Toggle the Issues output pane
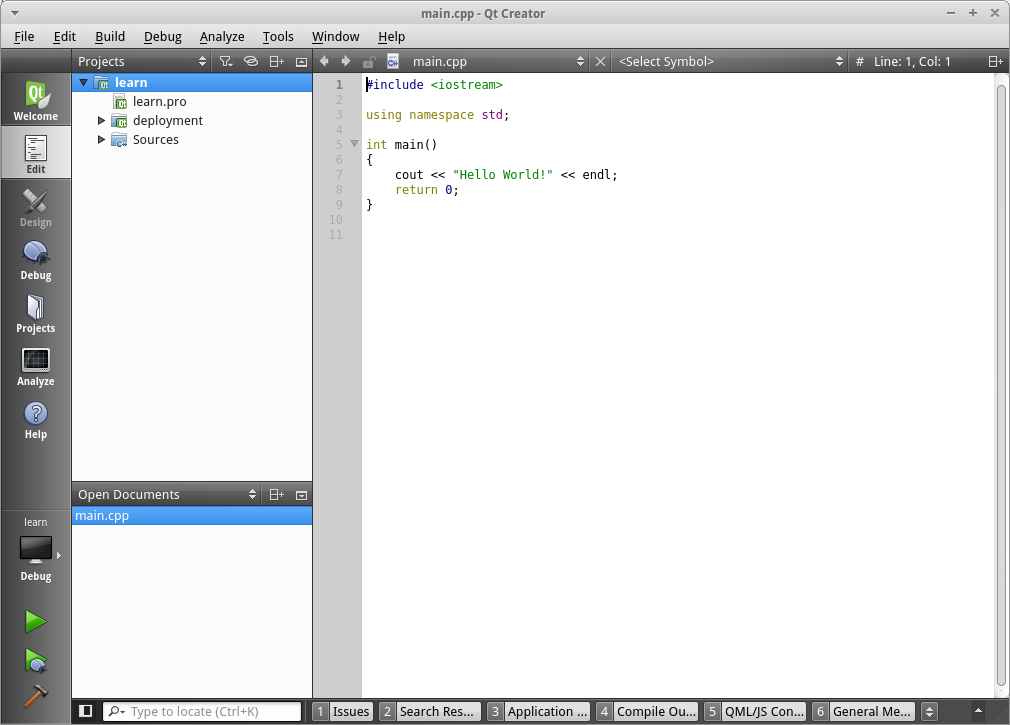 (x=343, y=711)
